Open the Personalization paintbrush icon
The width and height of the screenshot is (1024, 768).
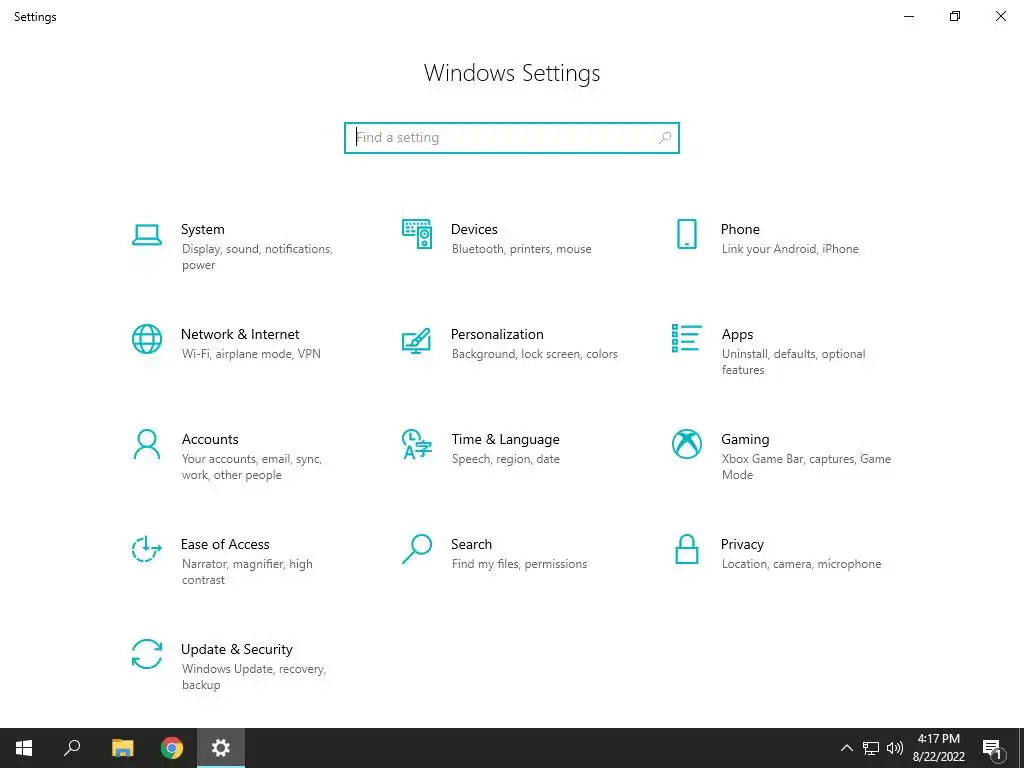click(x=417, y=340)
